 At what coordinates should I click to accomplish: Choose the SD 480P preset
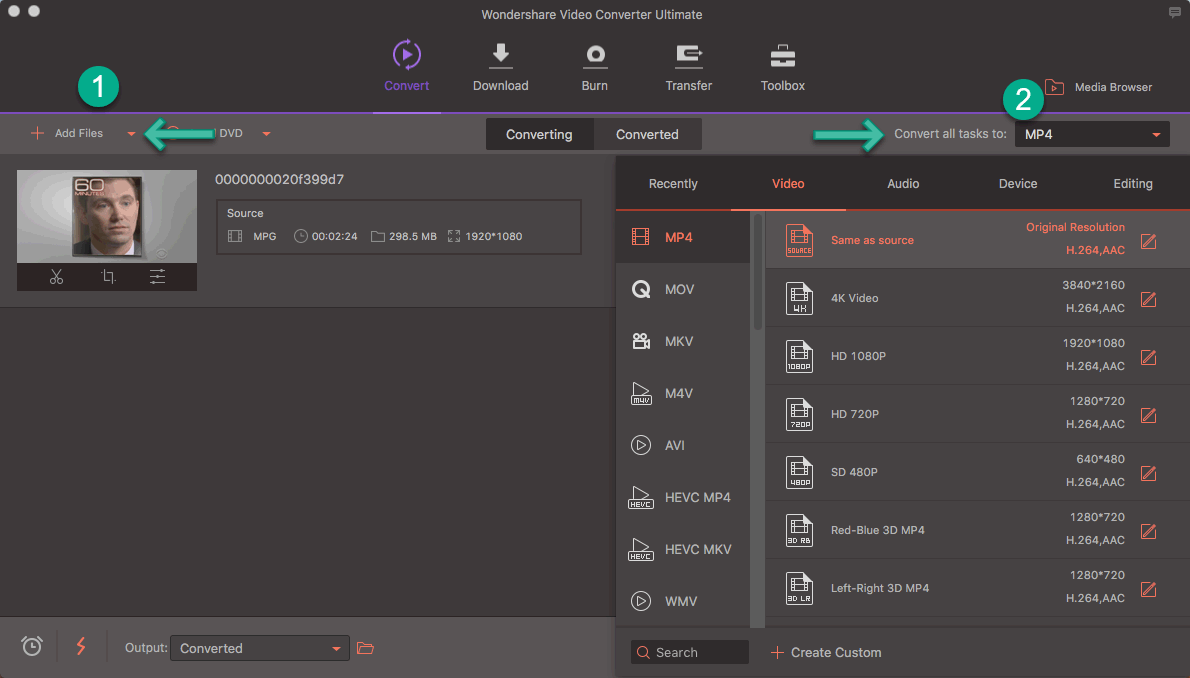click(x=977, y=472)
